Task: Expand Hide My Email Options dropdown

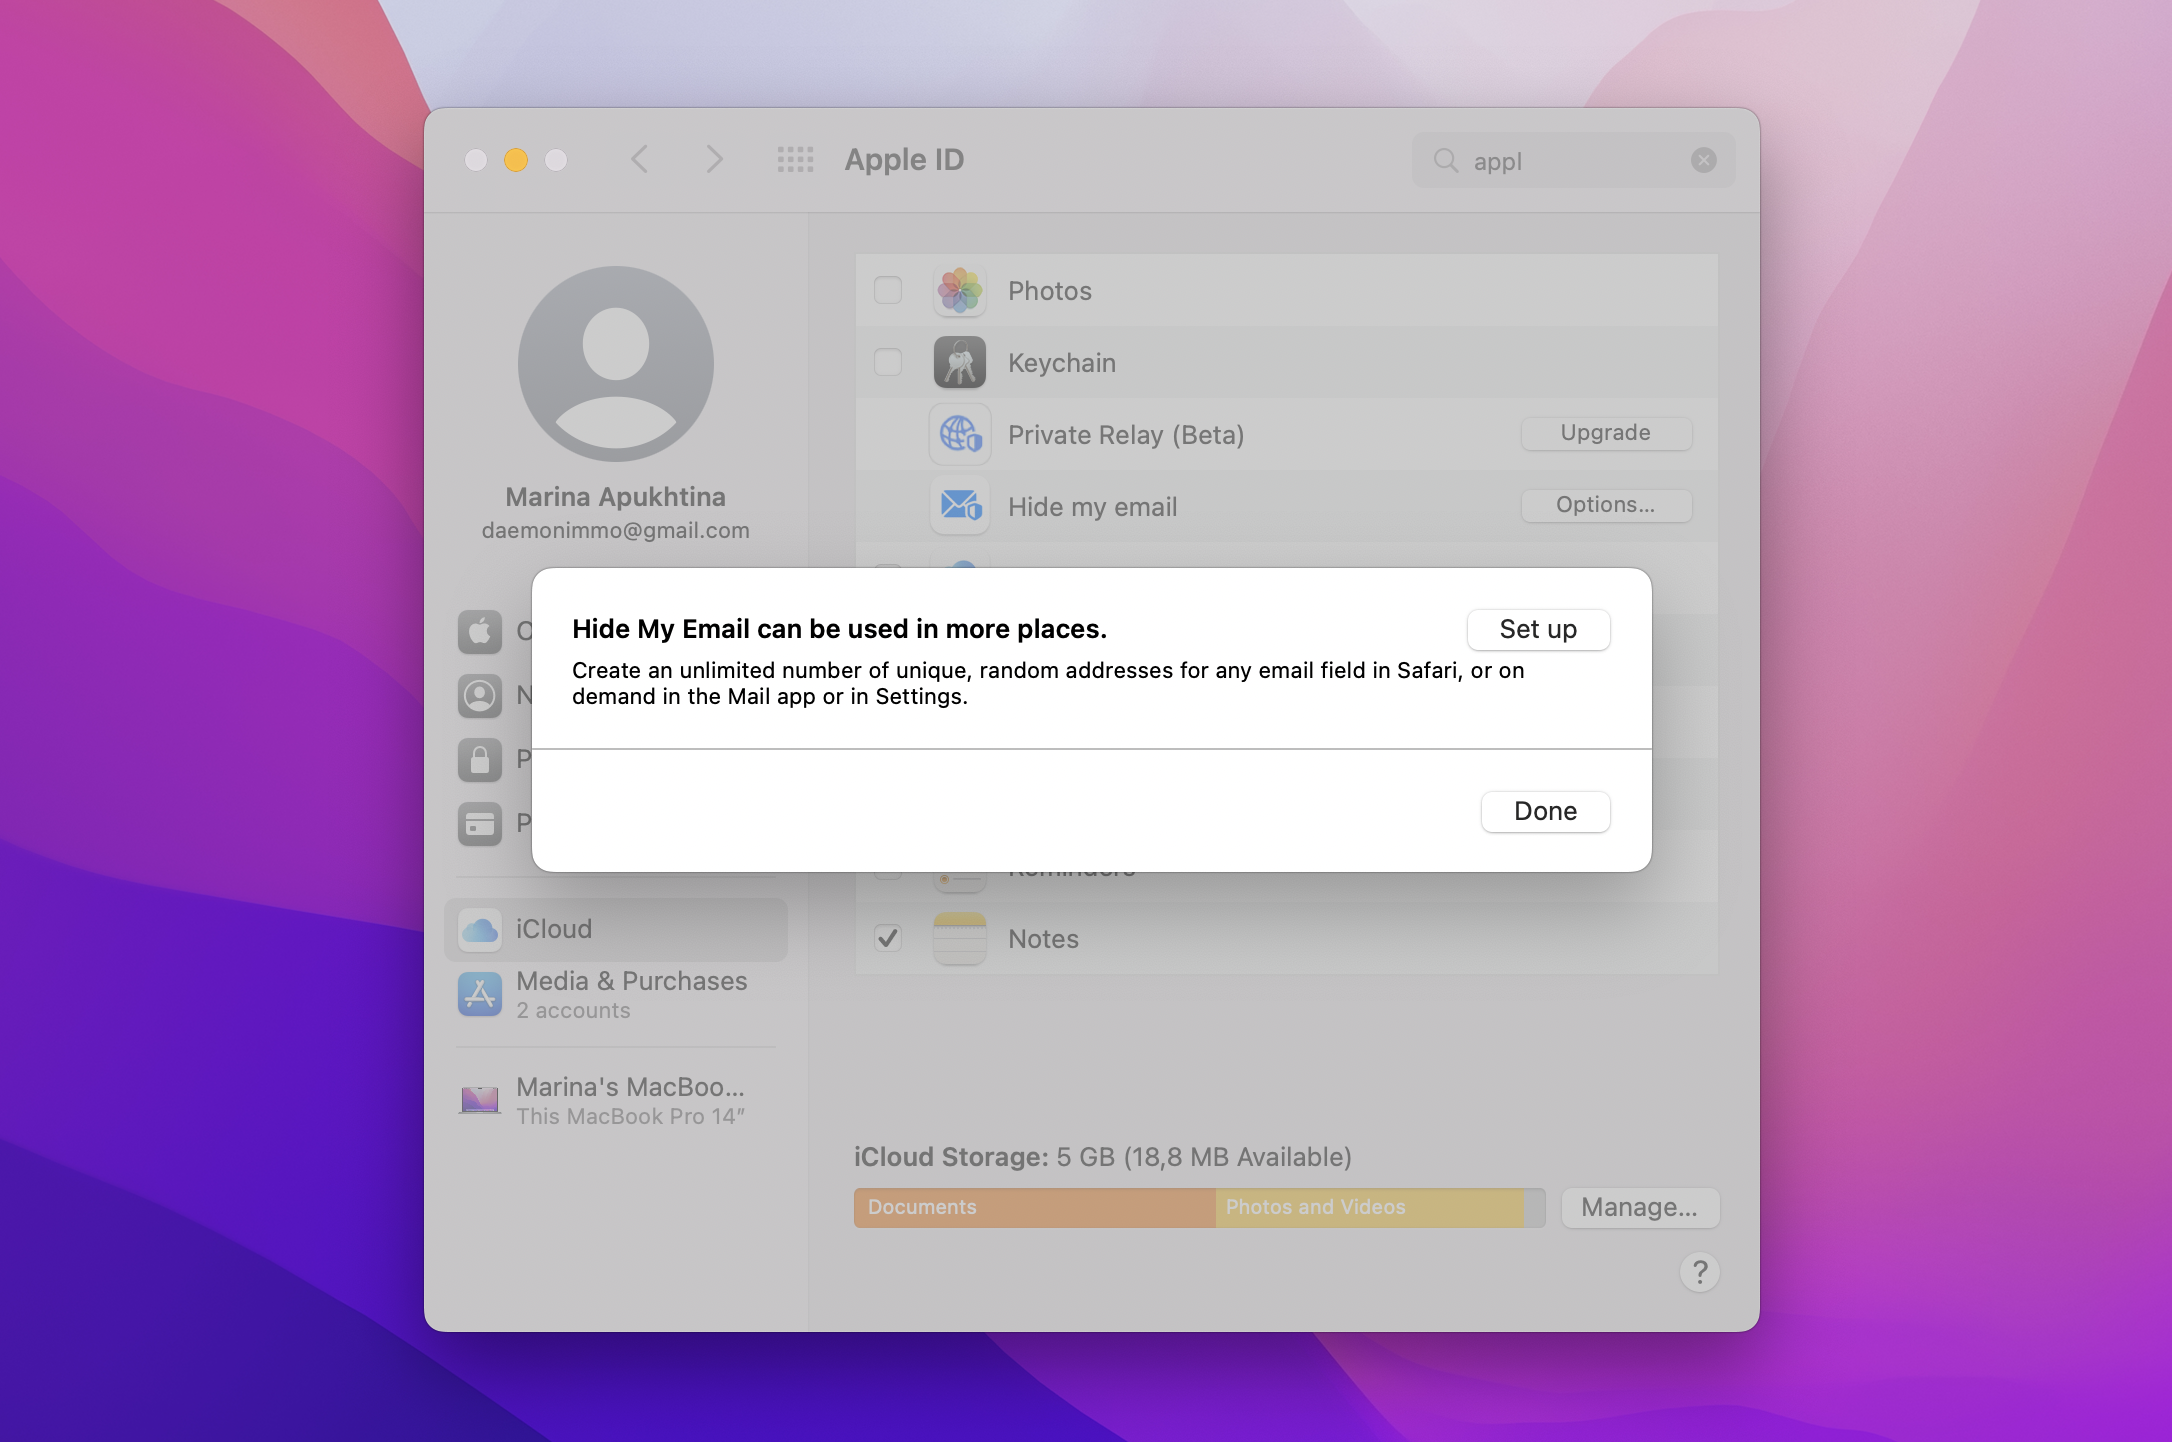Action: (x=1606, y=504)
